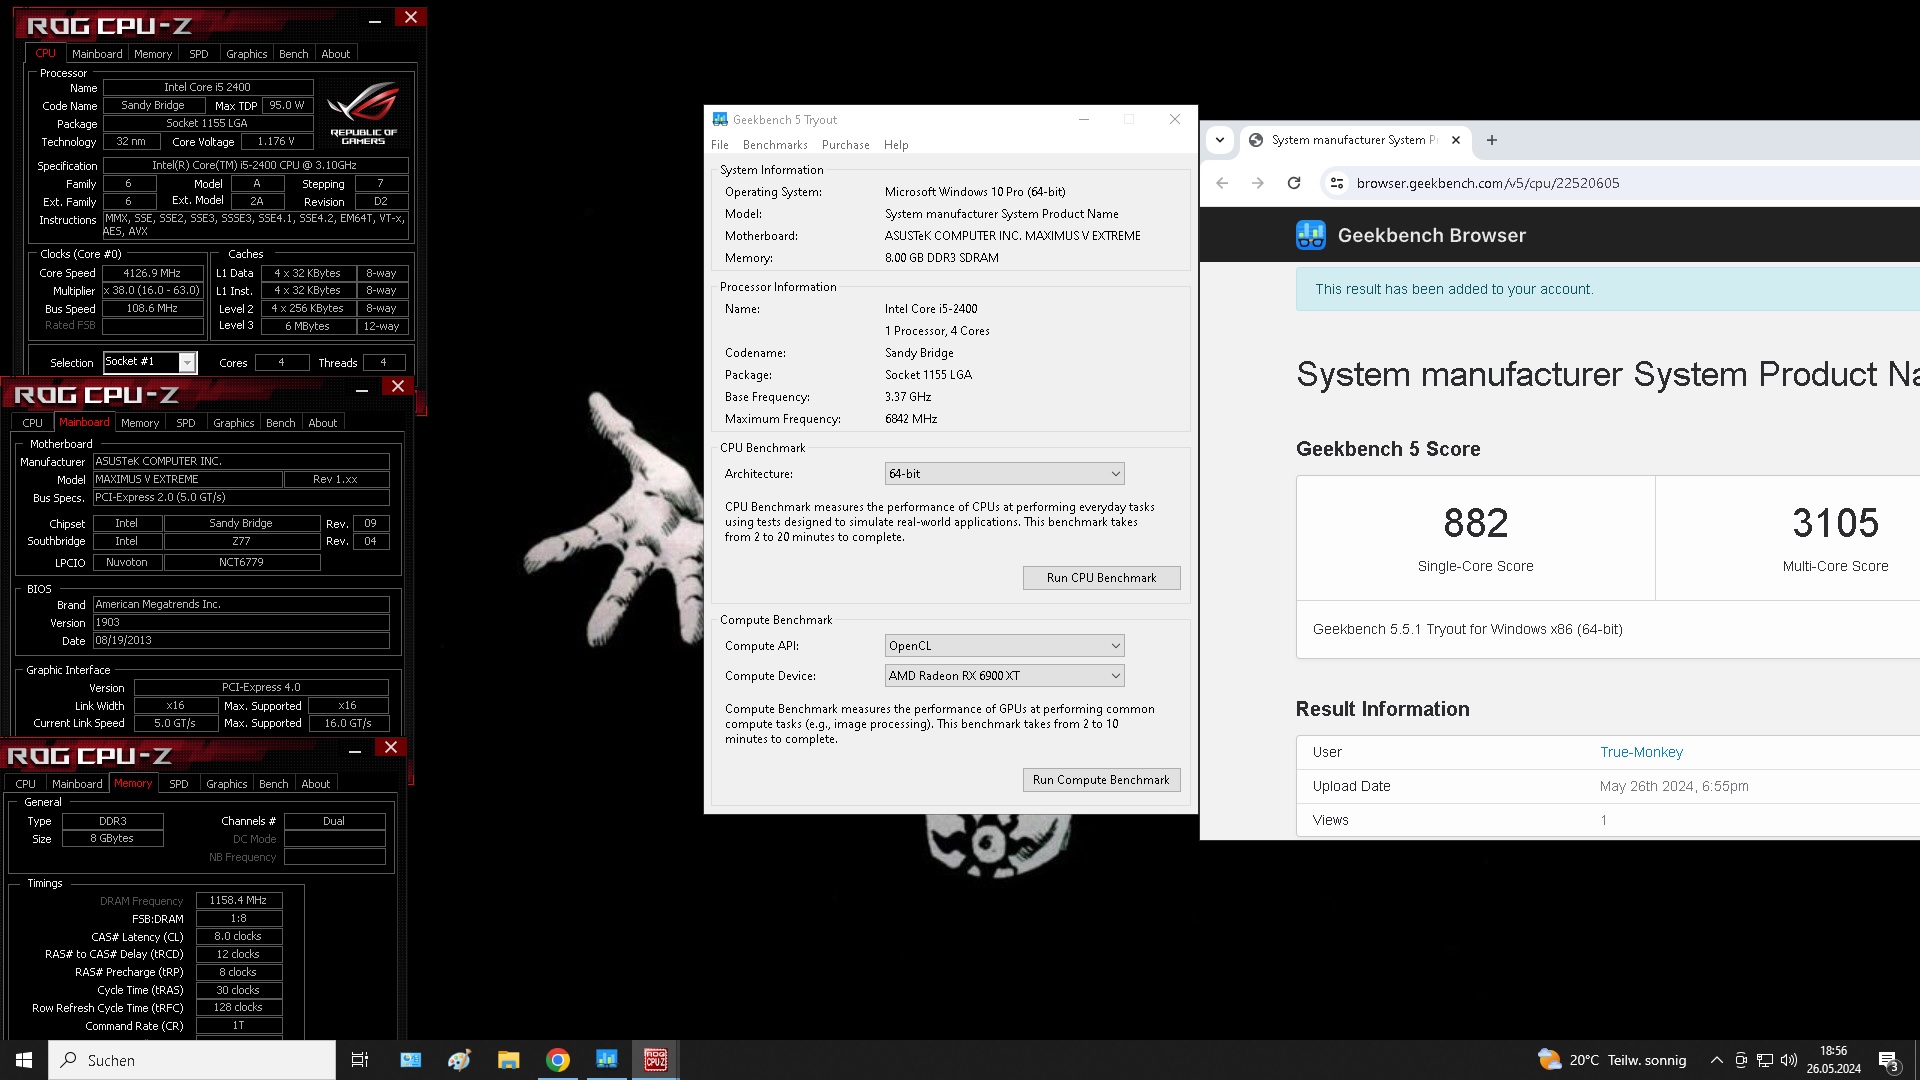The width and height of the screenshot is (1920, 1080).
Task: Expand the Architecture 64-bit dropdown
Action: (x=1004, y=474)
